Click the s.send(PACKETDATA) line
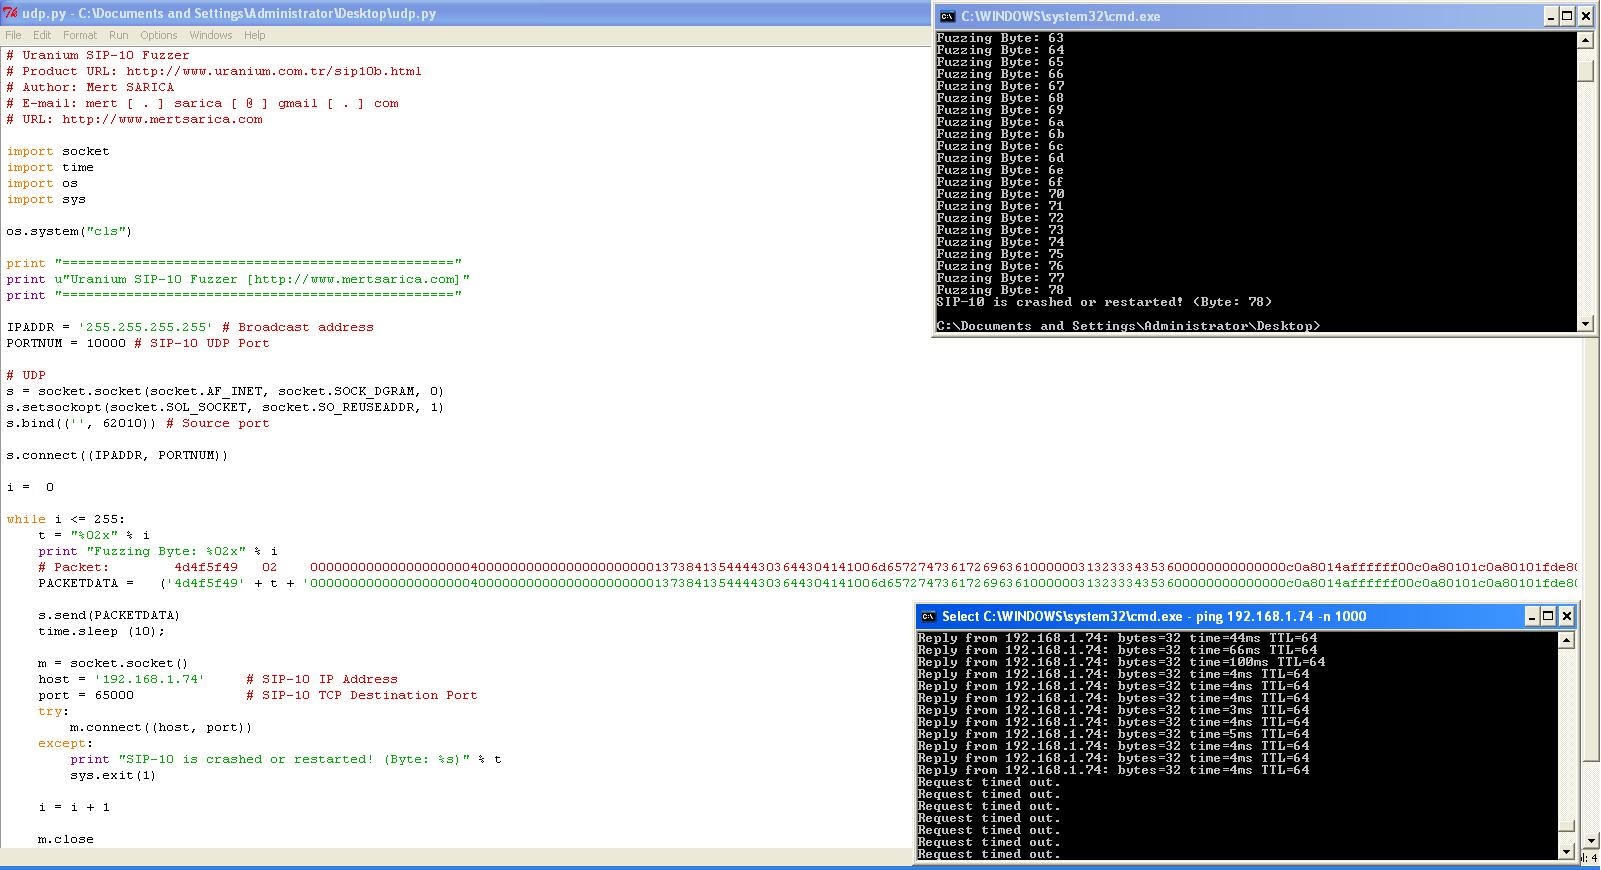The width and height of the screenshot is (1601, 870). coord(109,615)
